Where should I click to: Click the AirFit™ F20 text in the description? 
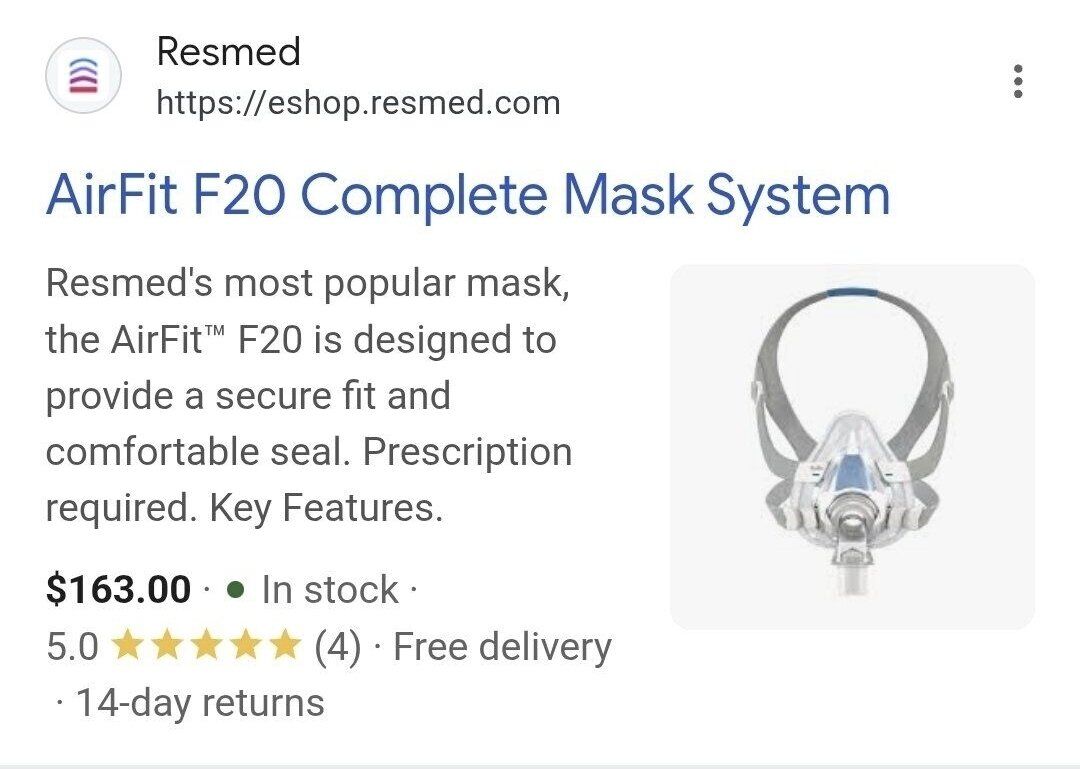coord(207,340)
